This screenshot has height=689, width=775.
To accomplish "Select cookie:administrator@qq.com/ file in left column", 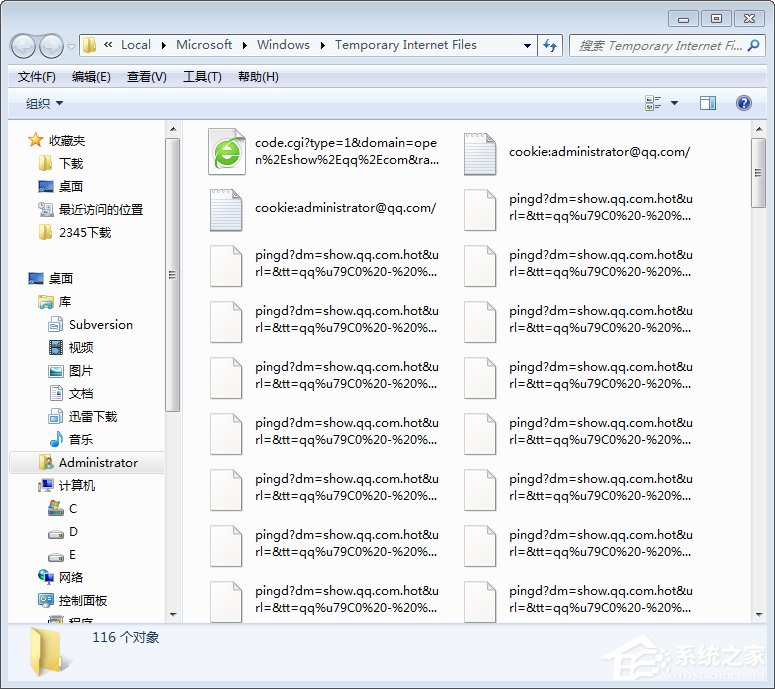I will click(x=323, y=210).
